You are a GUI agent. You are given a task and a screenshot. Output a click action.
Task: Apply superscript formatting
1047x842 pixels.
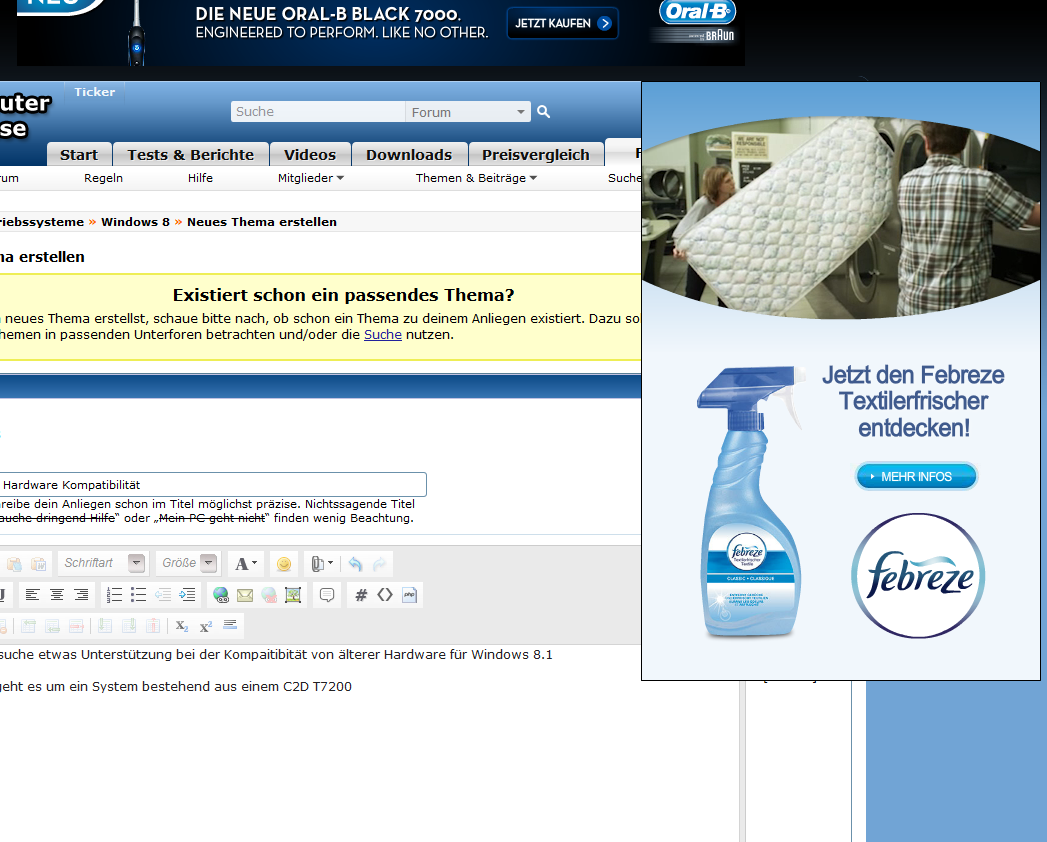point(206,626)
